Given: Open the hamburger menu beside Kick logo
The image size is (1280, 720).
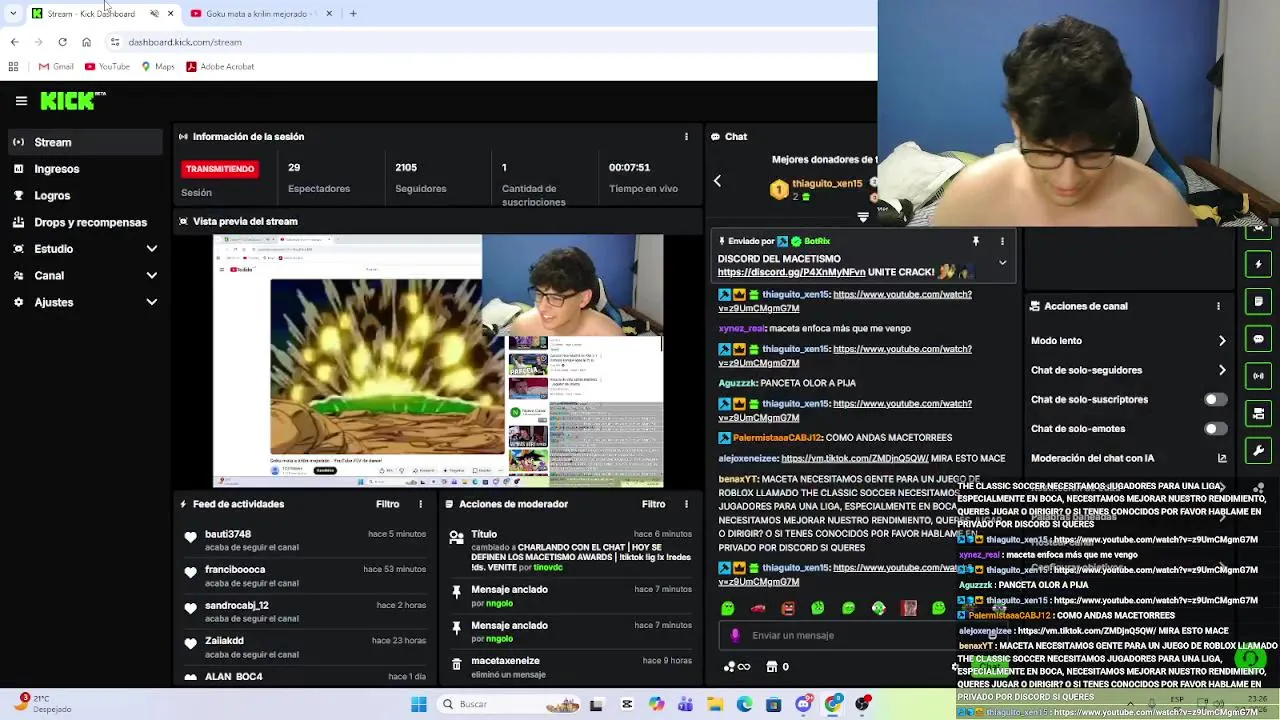Looking at the screenshot, I should [x=21, y=100].
